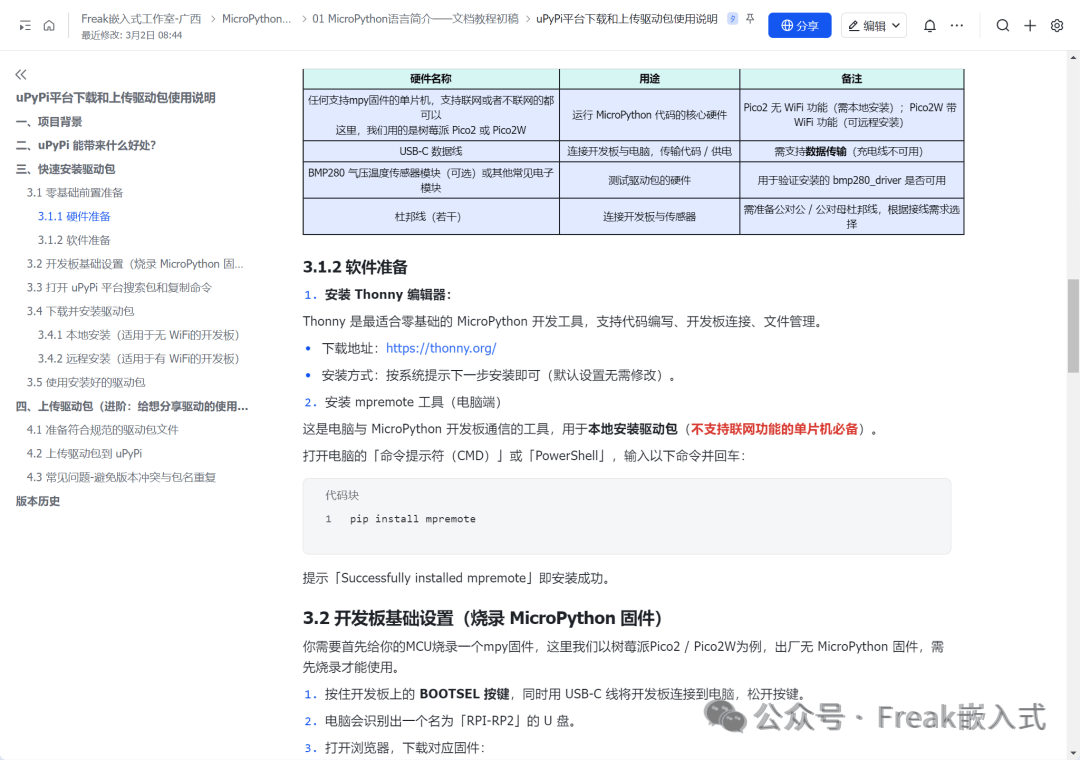Click the vertical page scrollbar thumb
Image resolution: width=1080 pixels, height=760 pixels.
coord(1073,325)
